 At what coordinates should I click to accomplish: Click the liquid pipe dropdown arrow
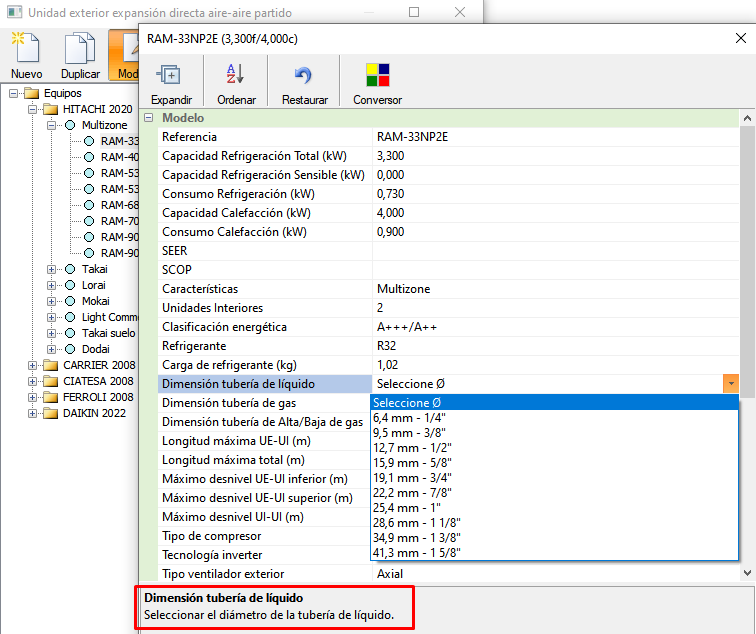click(x=731, y=384)
